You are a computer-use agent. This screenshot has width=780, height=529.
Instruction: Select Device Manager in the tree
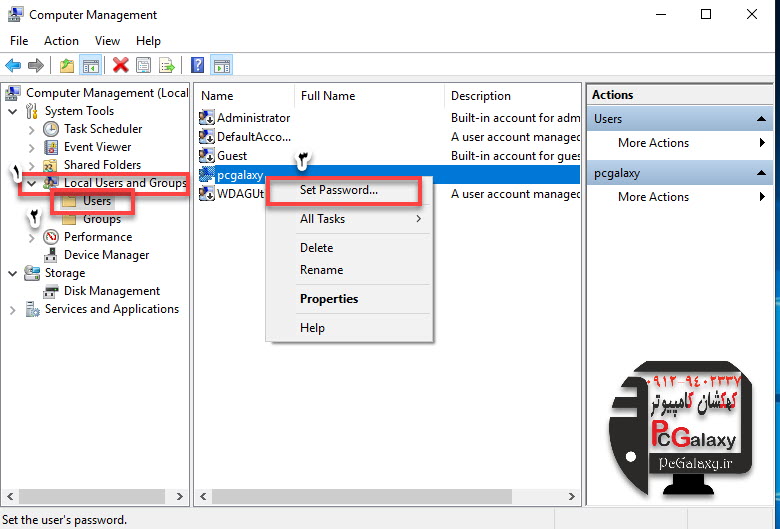106,255
